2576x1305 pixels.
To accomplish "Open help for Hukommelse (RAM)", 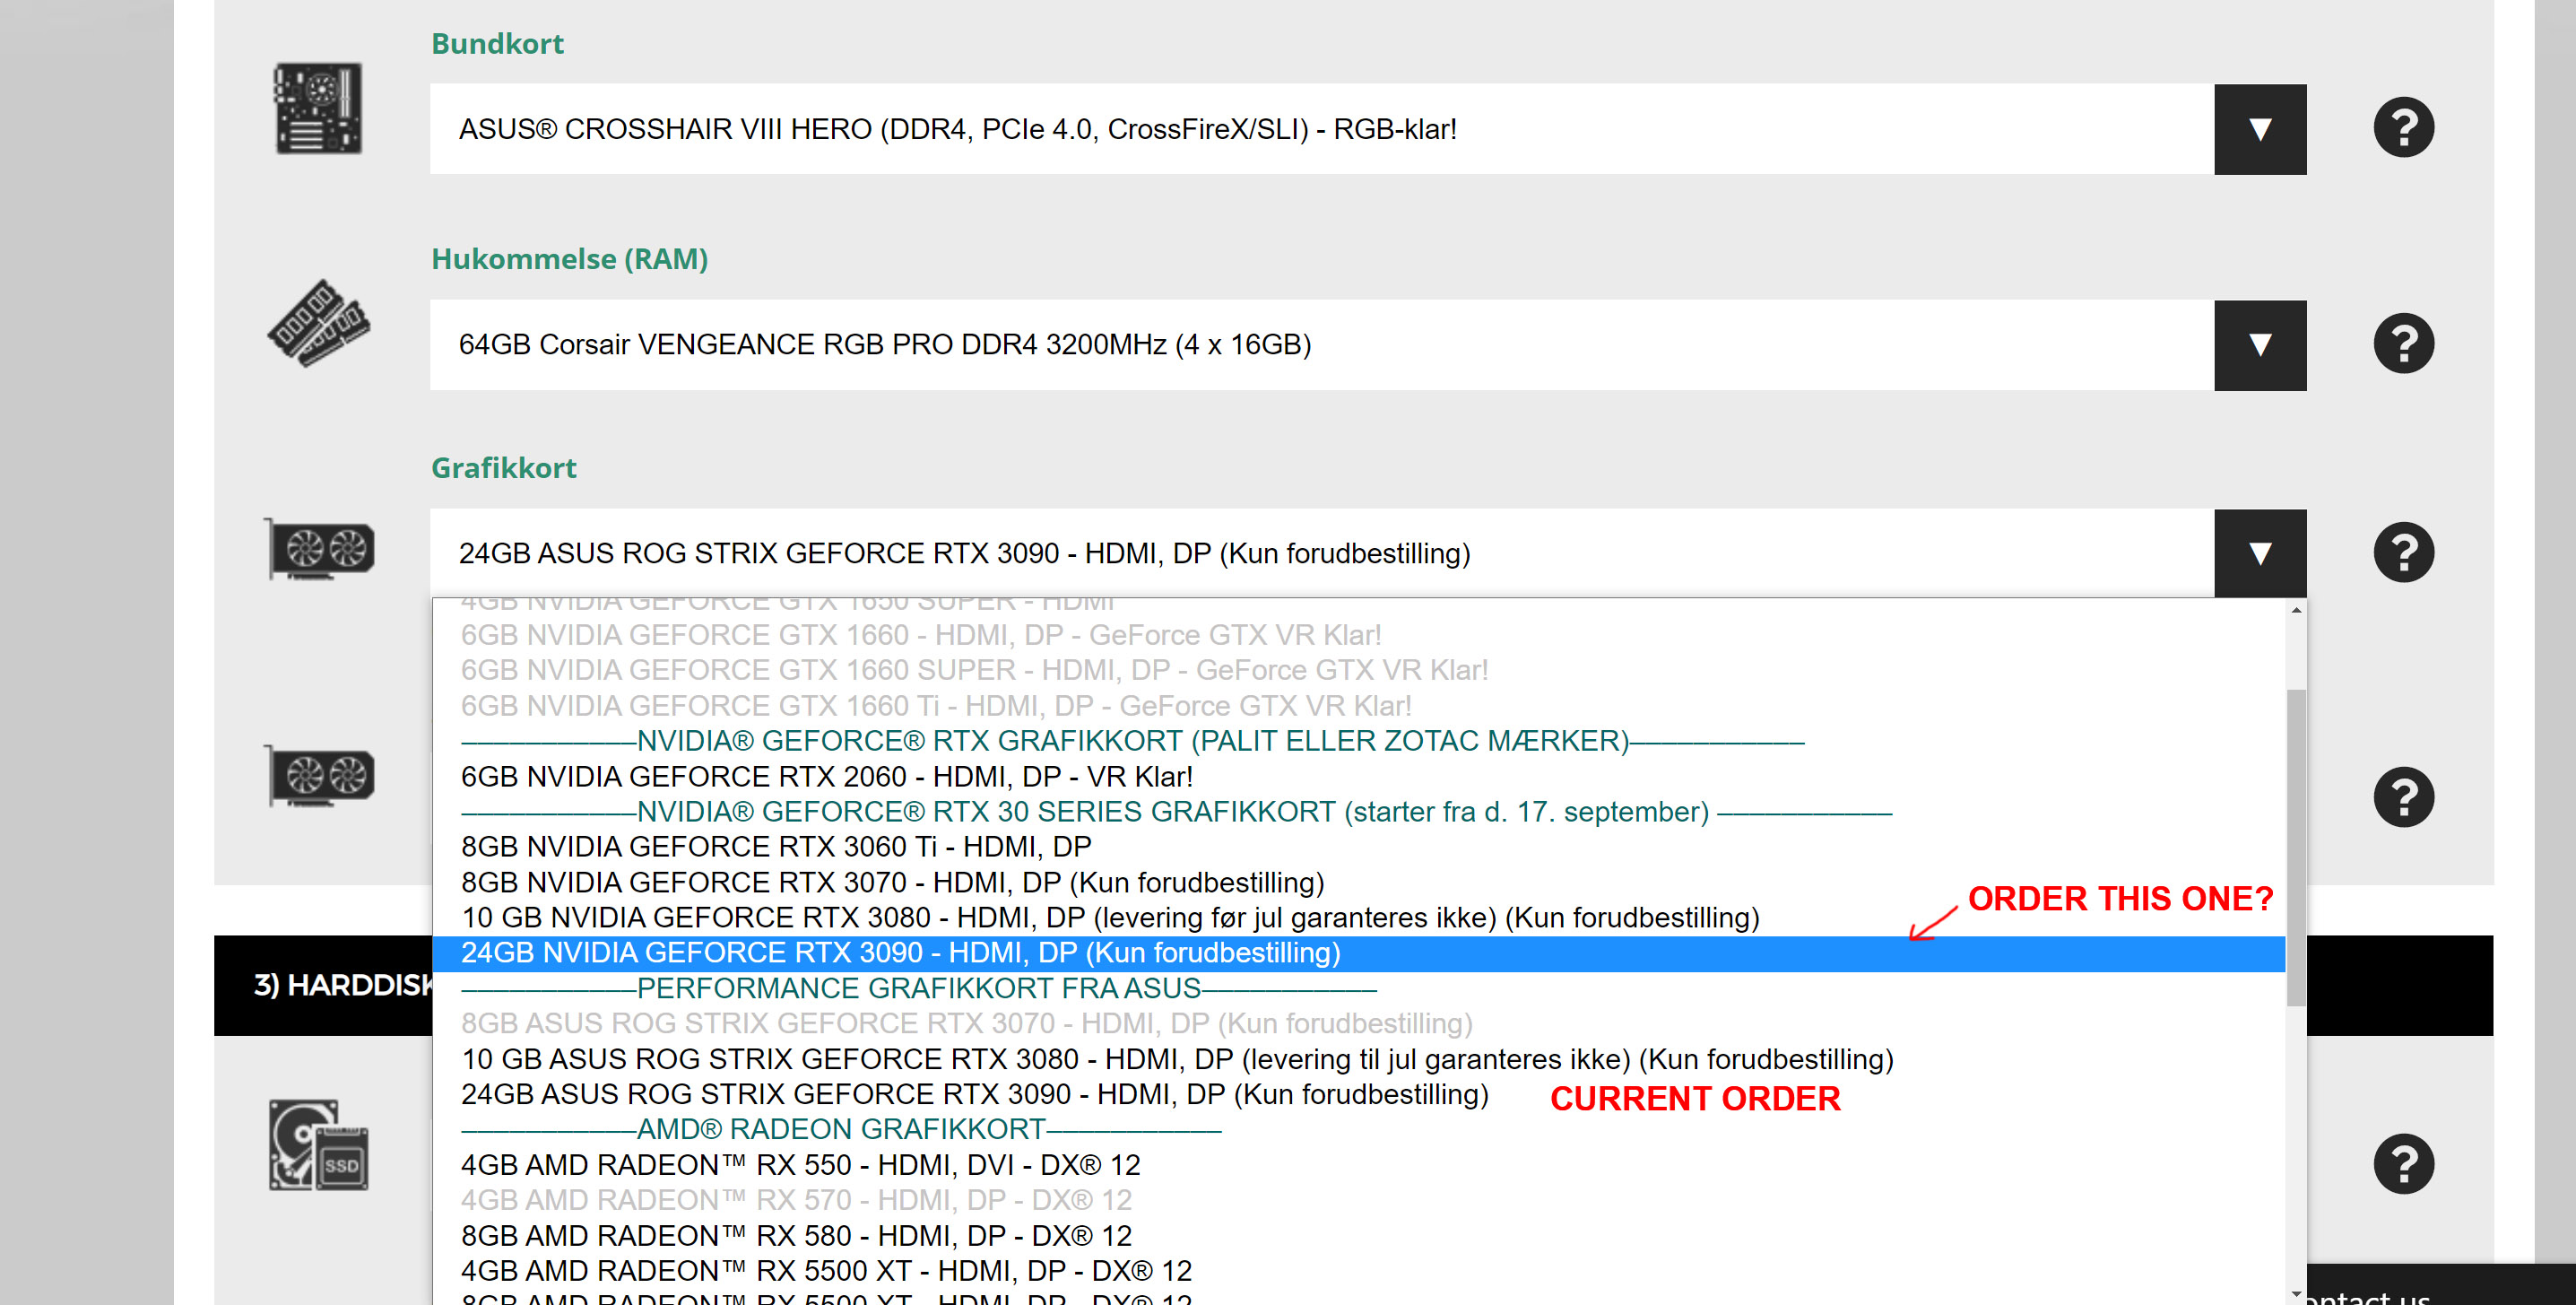I will coord(2403,344).
